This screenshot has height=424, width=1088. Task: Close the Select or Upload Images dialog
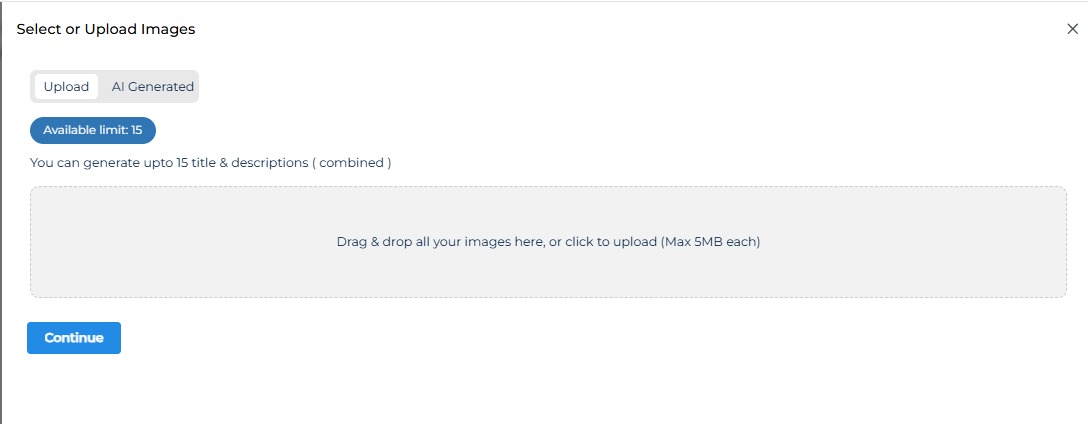coord(1072,29)
